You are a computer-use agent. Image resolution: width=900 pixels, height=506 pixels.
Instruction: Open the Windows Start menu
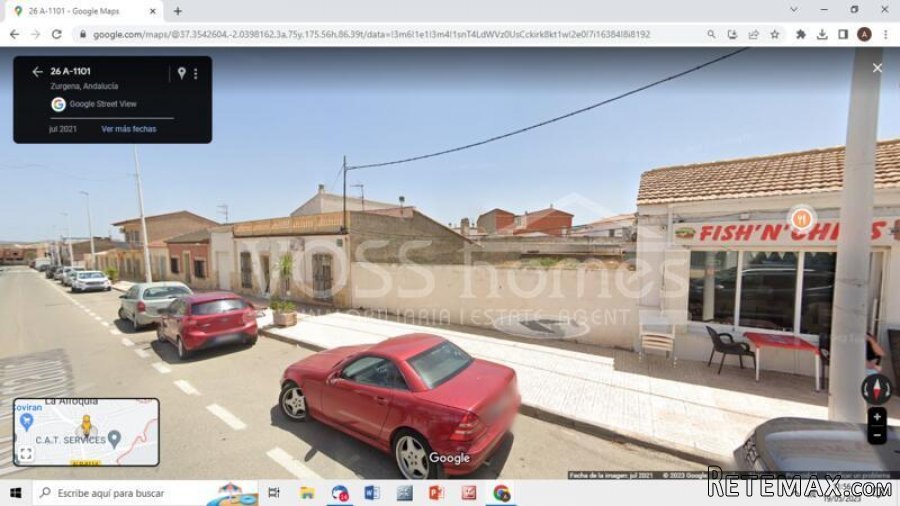[16, 493]
